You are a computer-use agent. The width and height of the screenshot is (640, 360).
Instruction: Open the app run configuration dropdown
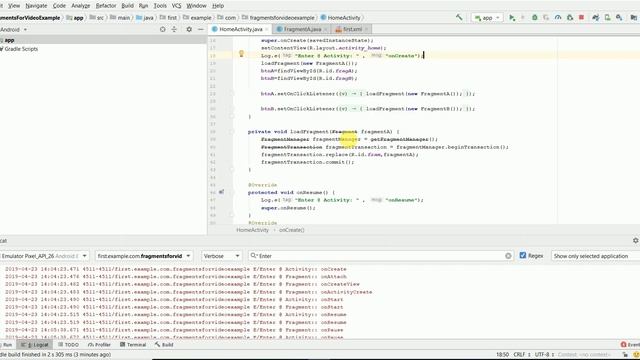coord(487,18)
